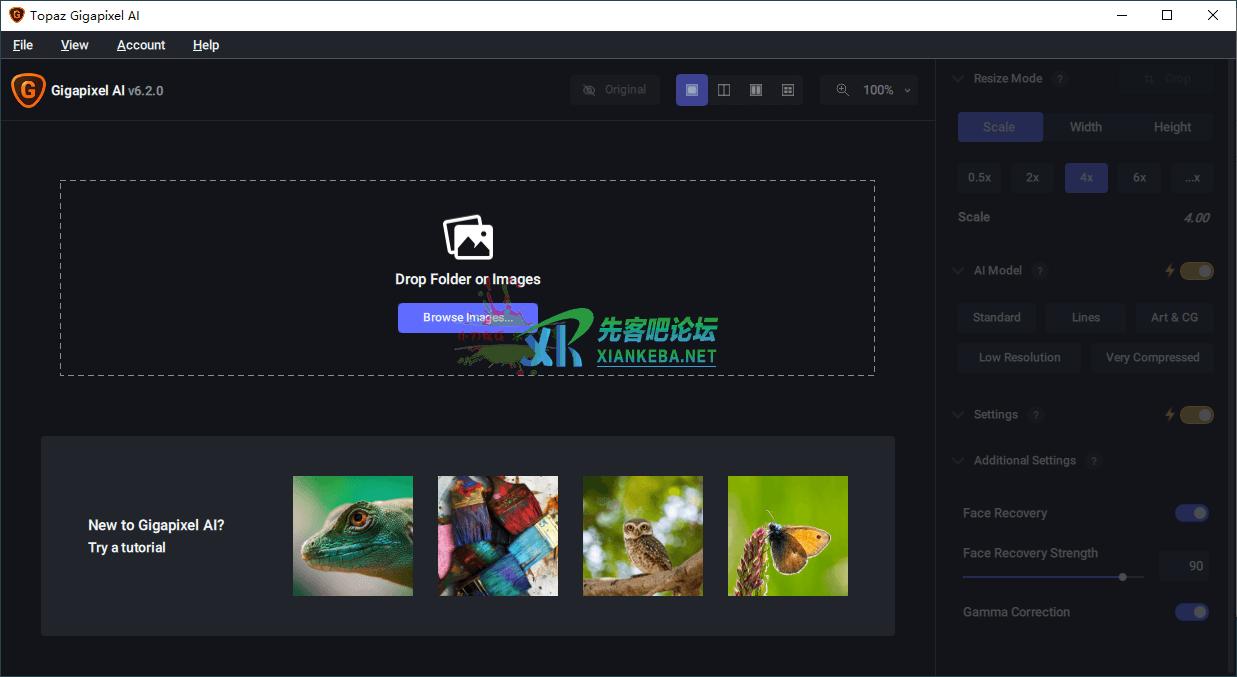
Task: Click the Face Recovery Strength slider handle
Action: [1123, 577]
